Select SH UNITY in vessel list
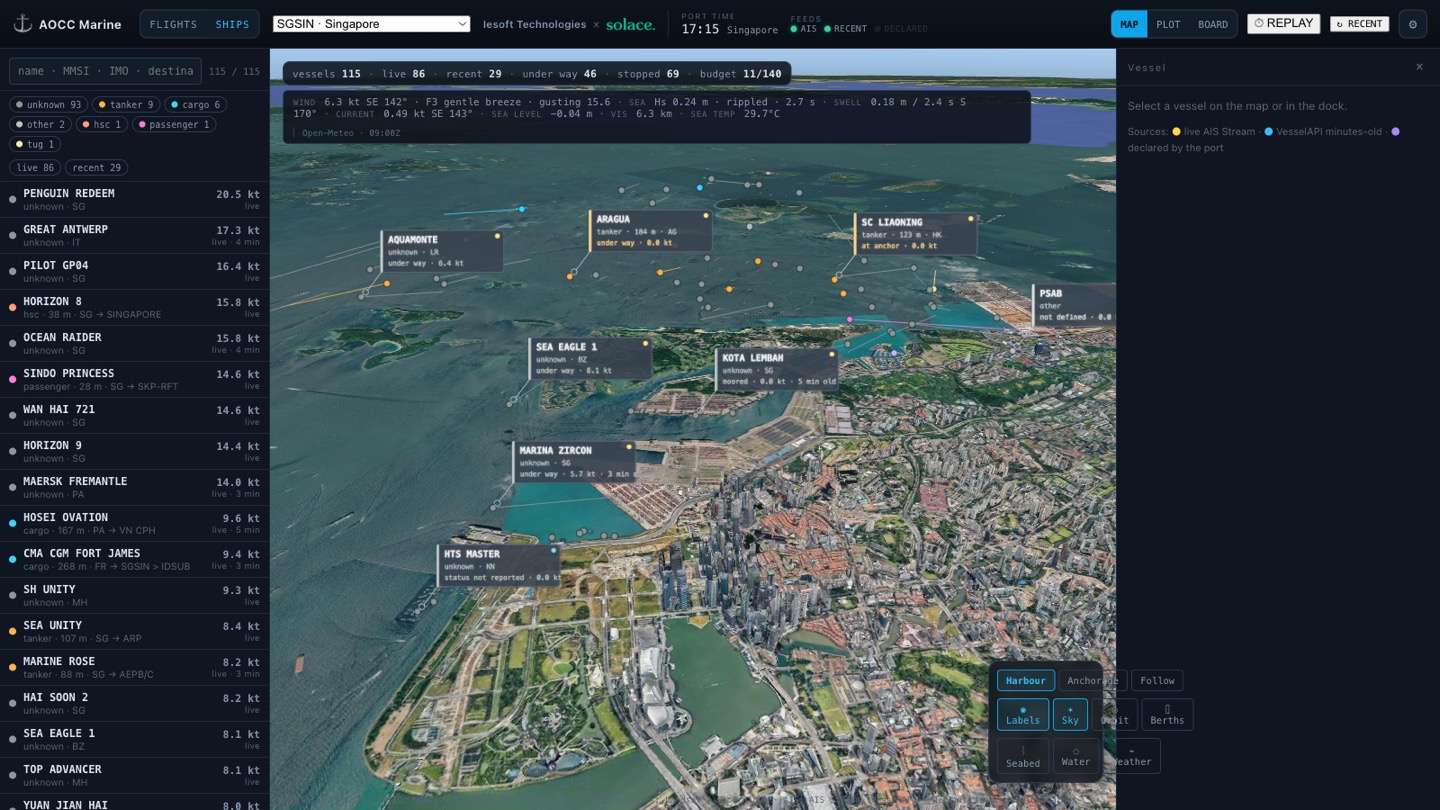Image resolution: width=1440 pixels, height=810 pixels. (135, 596)
